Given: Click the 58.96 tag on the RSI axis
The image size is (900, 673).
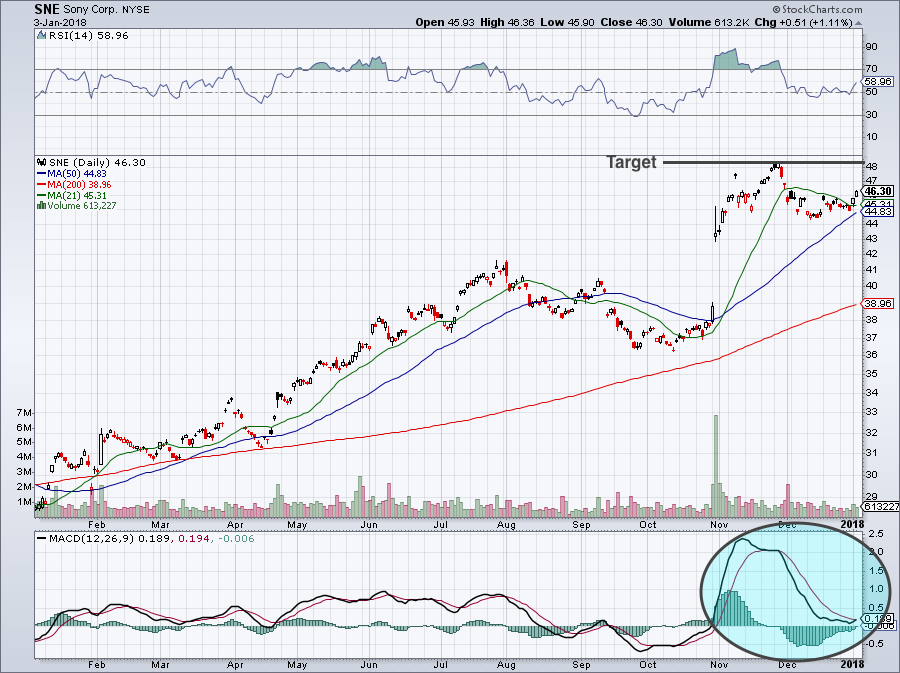Looking at the screenshot, I should [879, 81].
